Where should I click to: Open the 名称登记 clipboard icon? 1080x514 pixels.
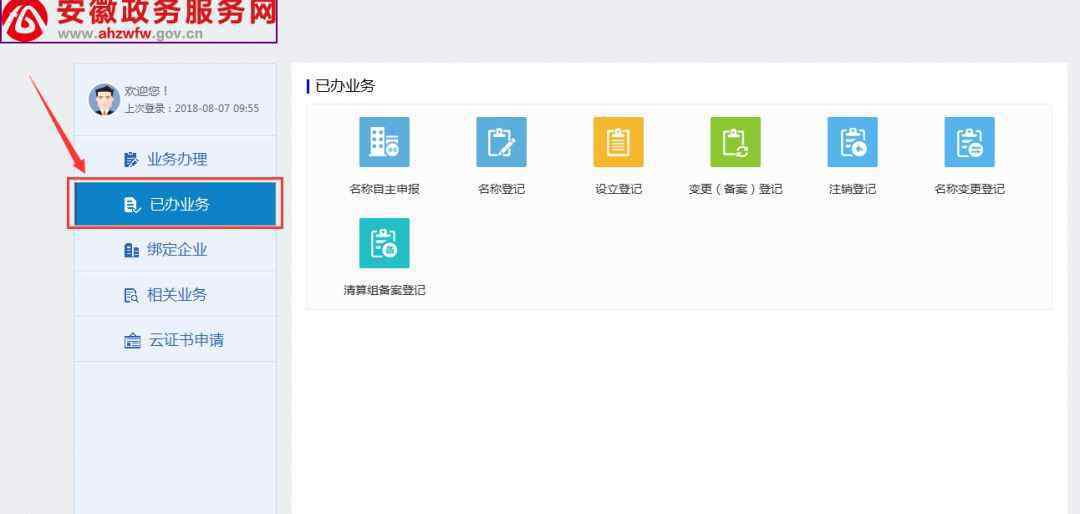tap(501, 142)
